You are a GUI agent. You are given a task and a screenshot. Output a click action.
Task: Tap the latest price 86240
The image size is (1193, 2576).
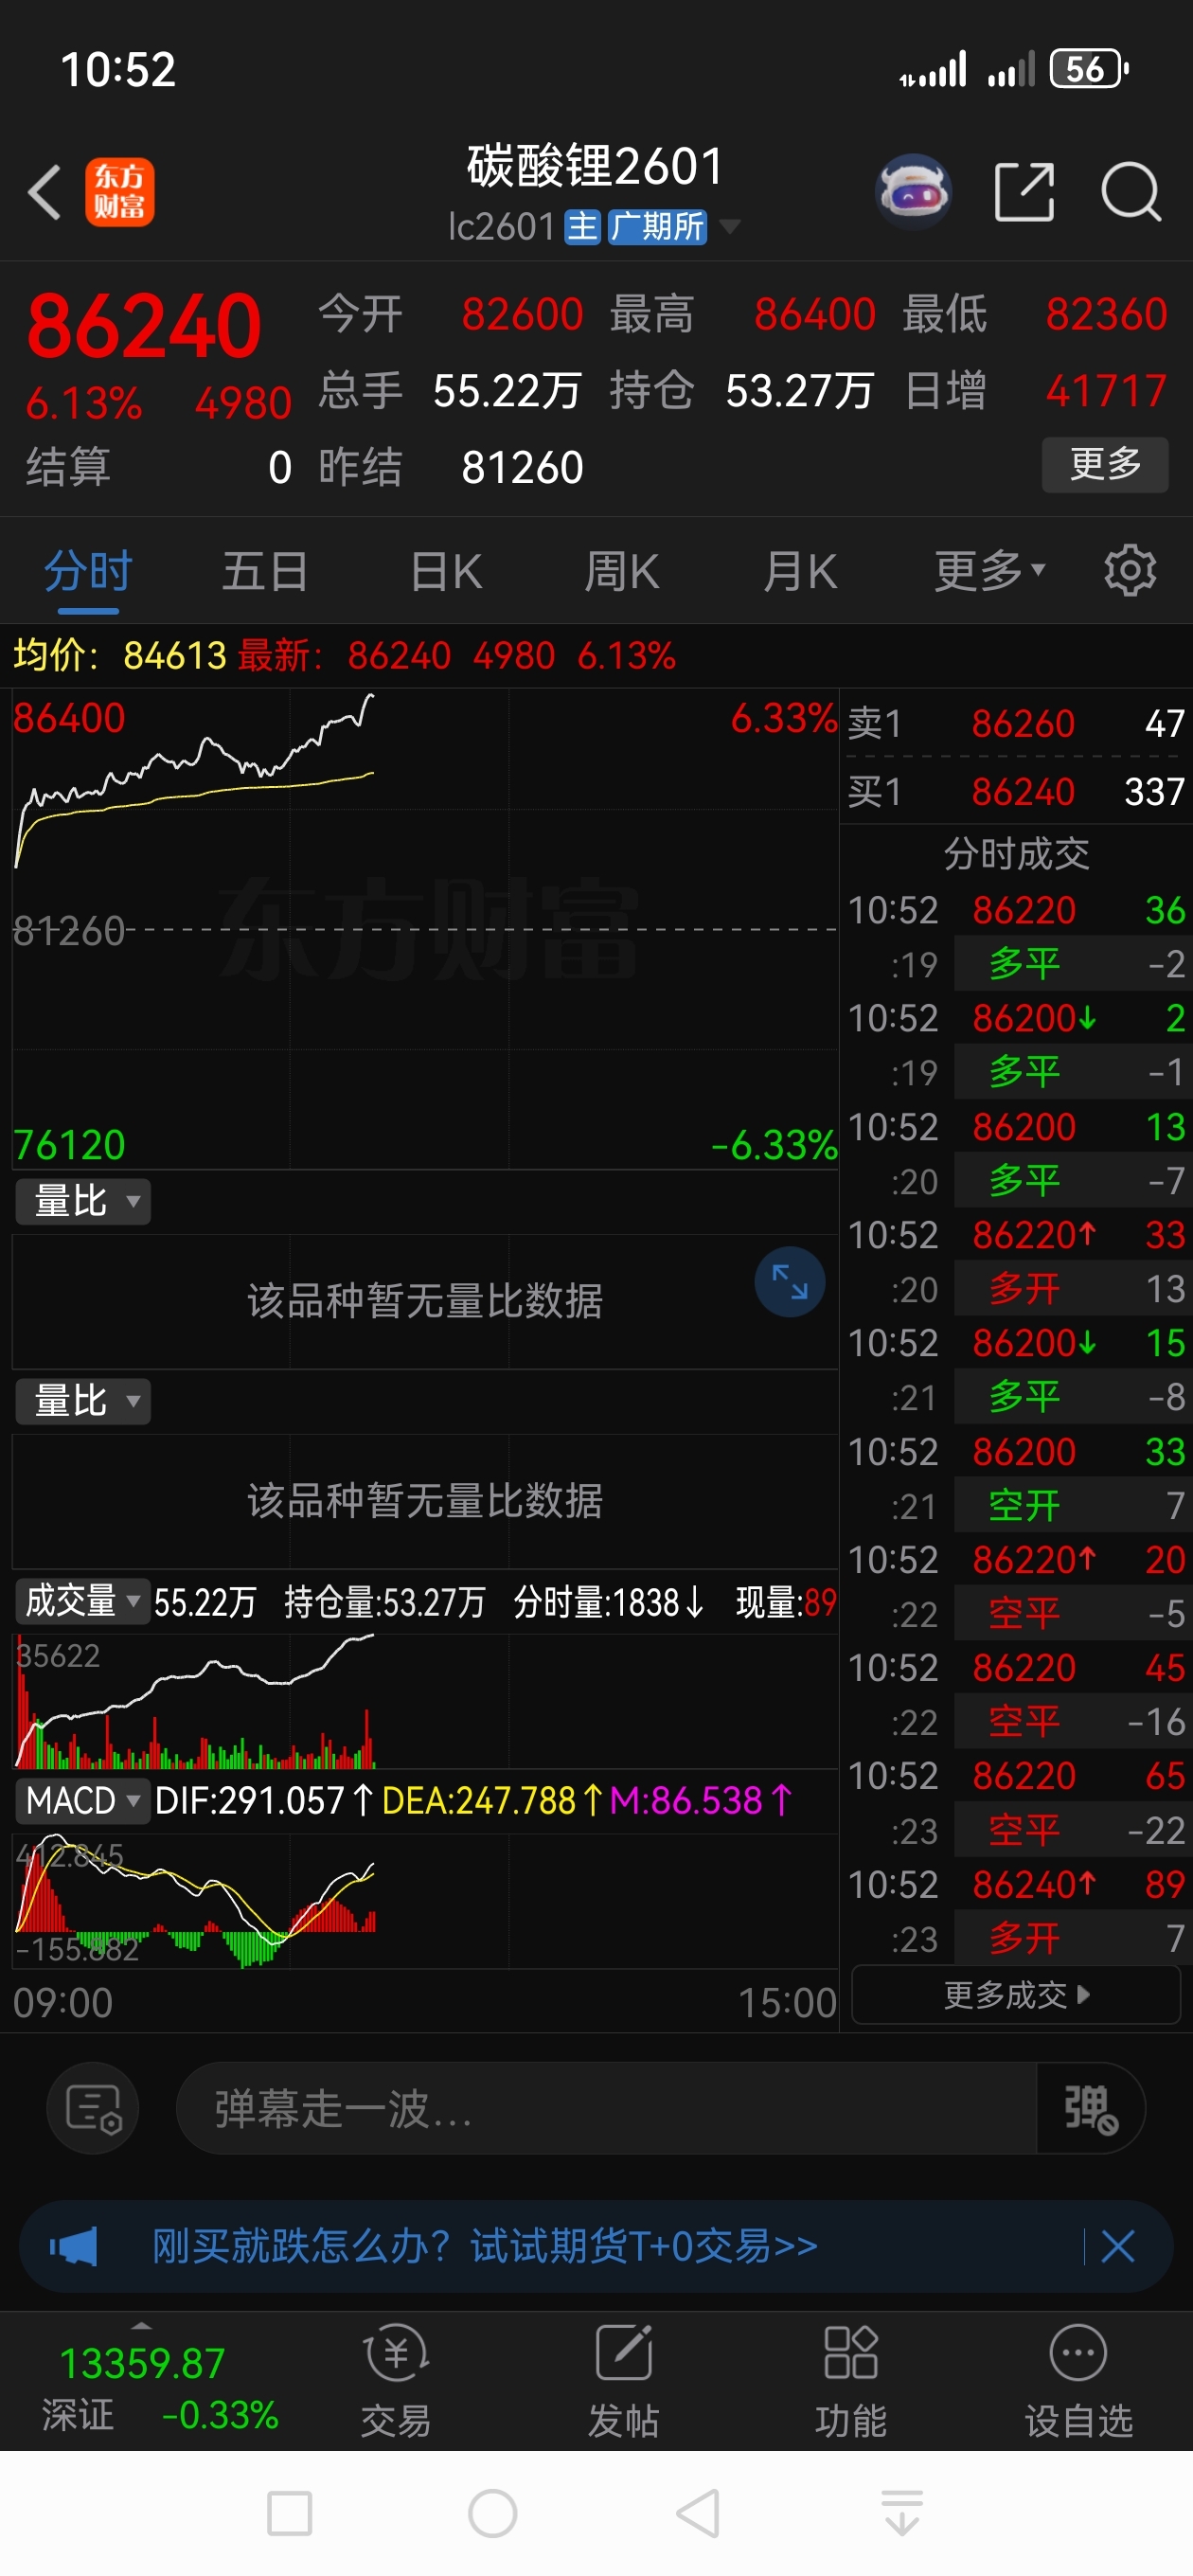pyautogui.click(x=144, y=326)
